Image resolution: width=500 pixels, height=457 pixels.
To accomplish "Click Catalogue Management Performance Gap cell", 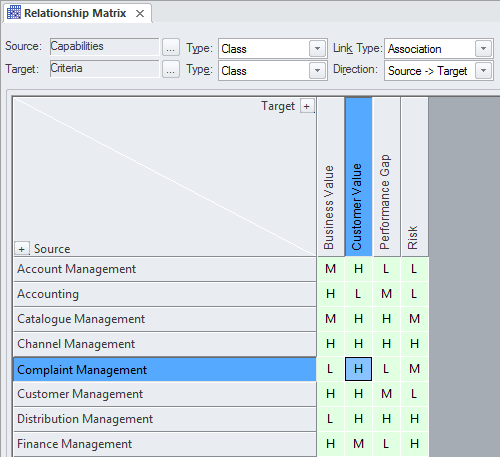I will (x=386, y=319).
